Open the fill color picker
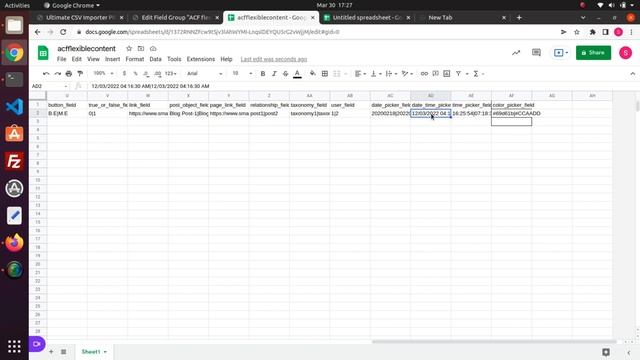This screenshot has width=640, height=360. coord(313,73)
